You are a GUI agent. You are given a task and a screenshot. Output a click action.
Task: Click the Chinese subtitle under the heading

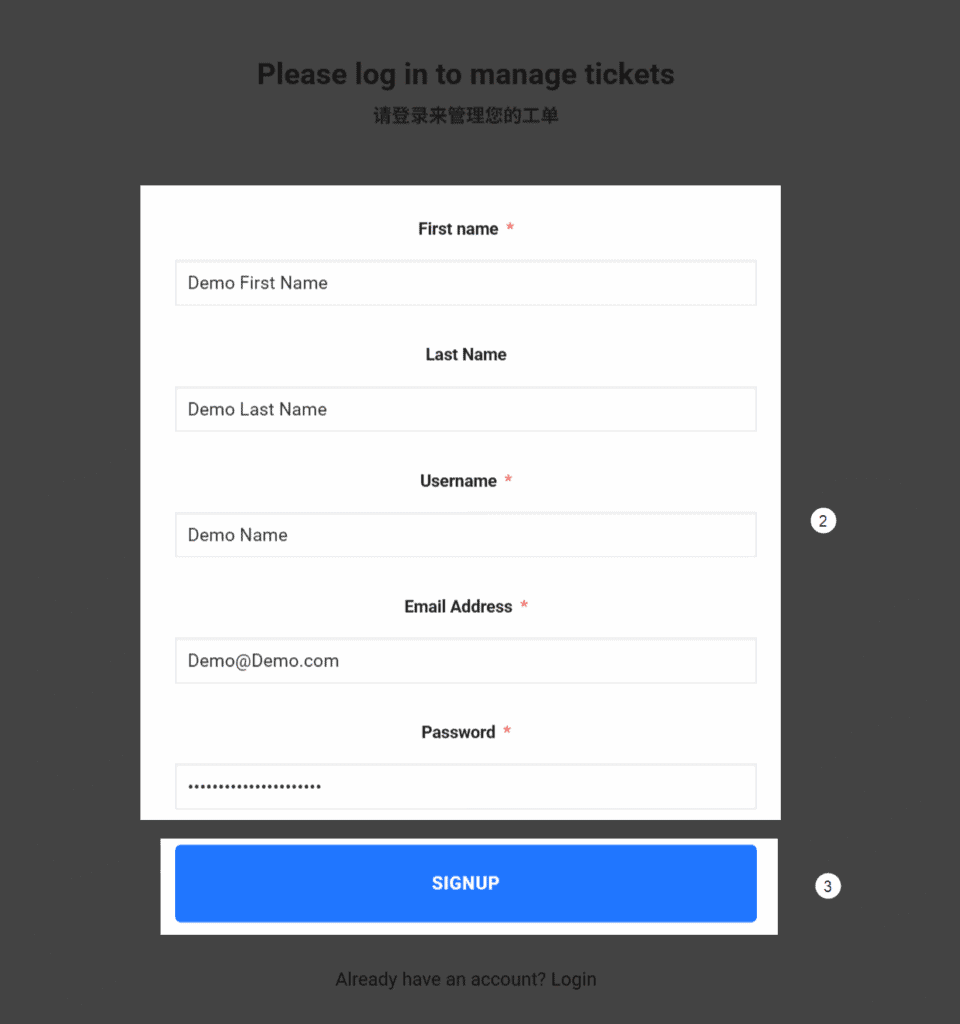click(x=465, y=116)
